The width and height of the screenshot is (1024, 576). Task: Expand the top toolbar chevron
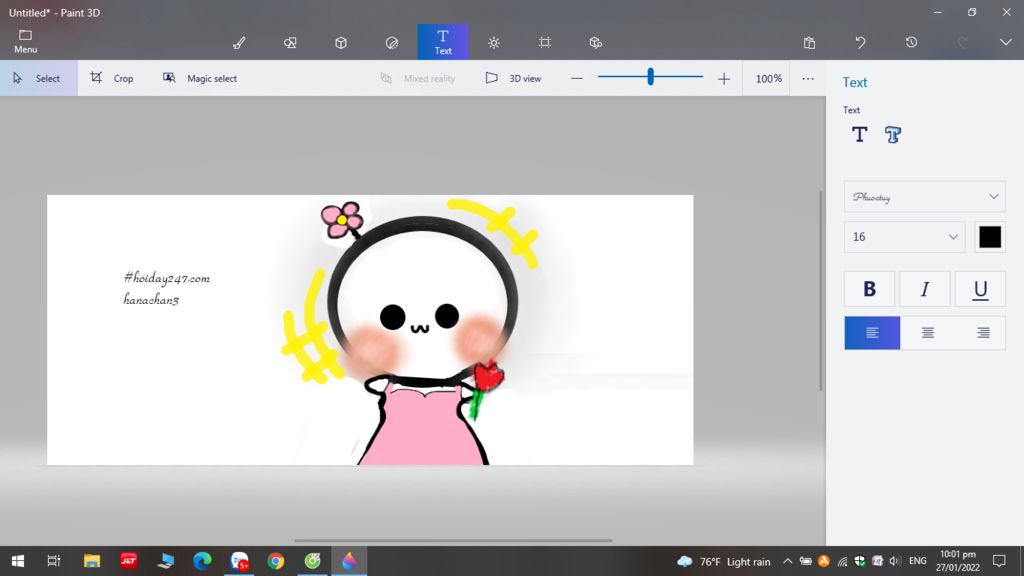click(x=1006, y=42)
